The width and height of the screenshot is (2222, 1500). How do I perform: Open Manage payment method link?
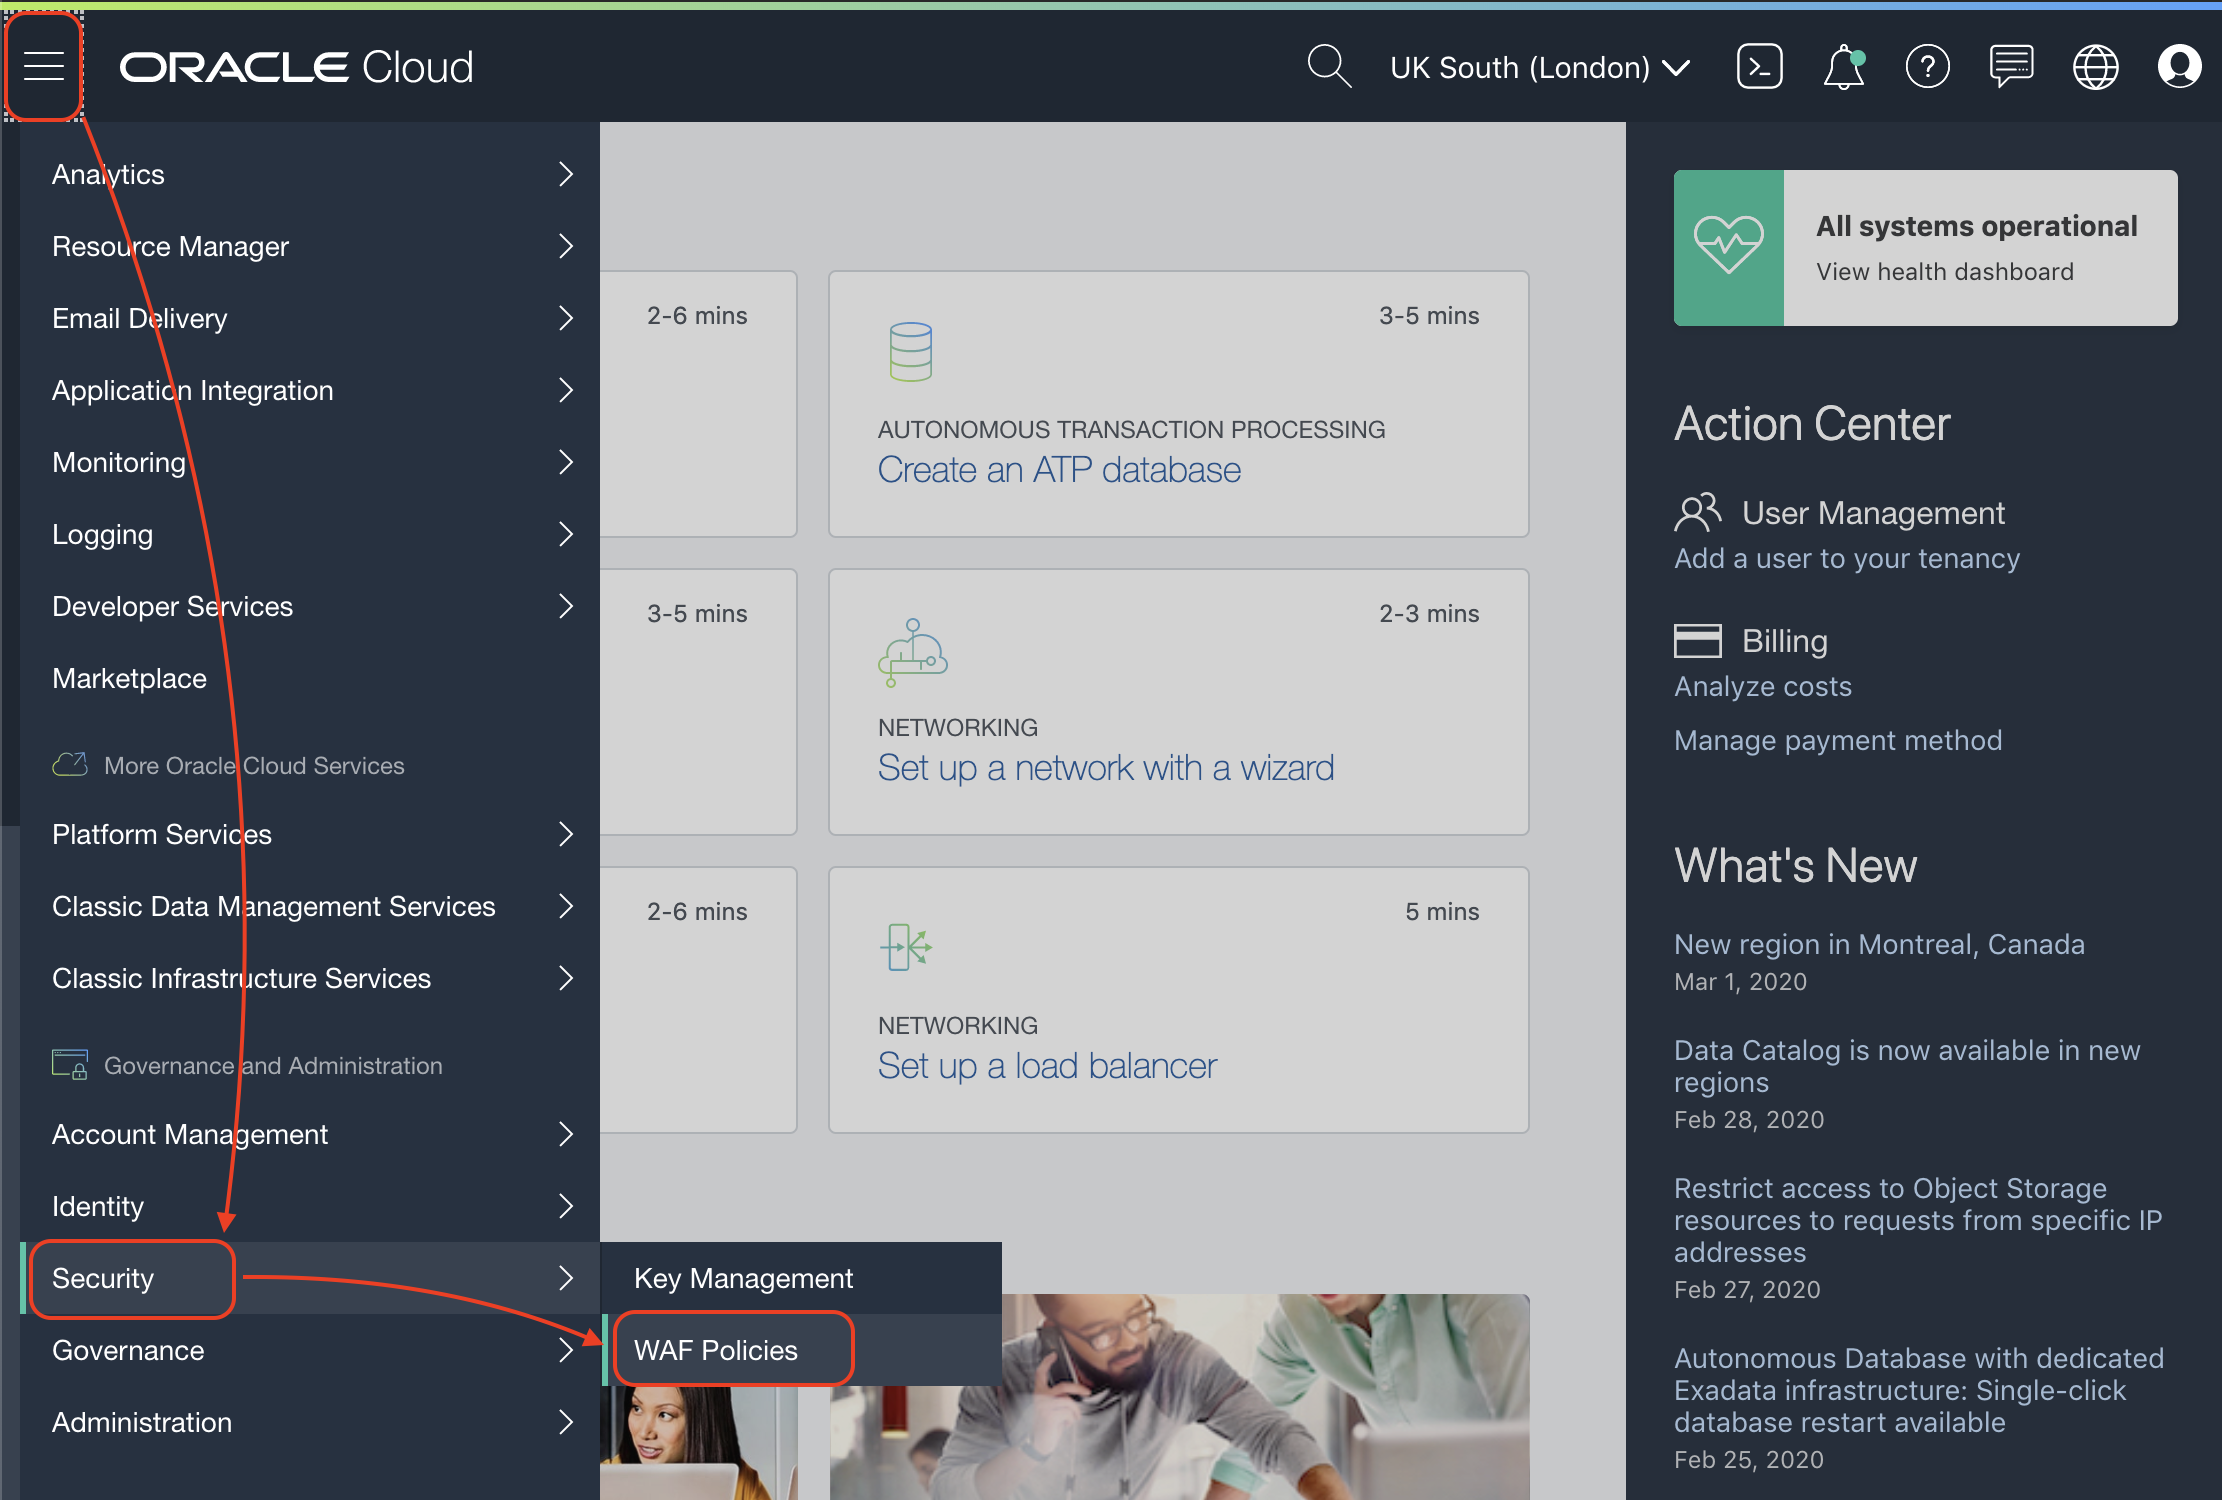pos(1837,740)
